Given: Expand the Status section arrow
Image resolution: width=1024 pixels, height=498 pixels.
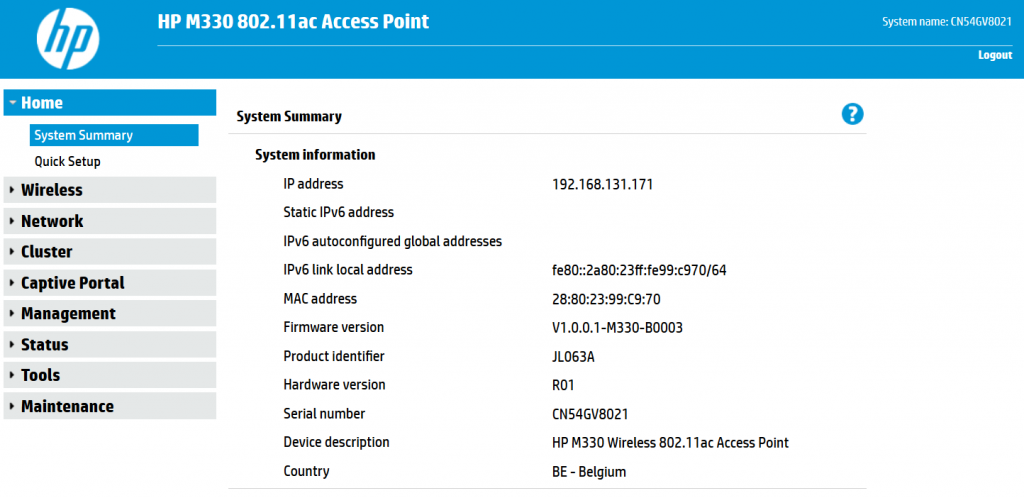Looking at the screenshot, I should pyautogui.click(x=12, y=345).
